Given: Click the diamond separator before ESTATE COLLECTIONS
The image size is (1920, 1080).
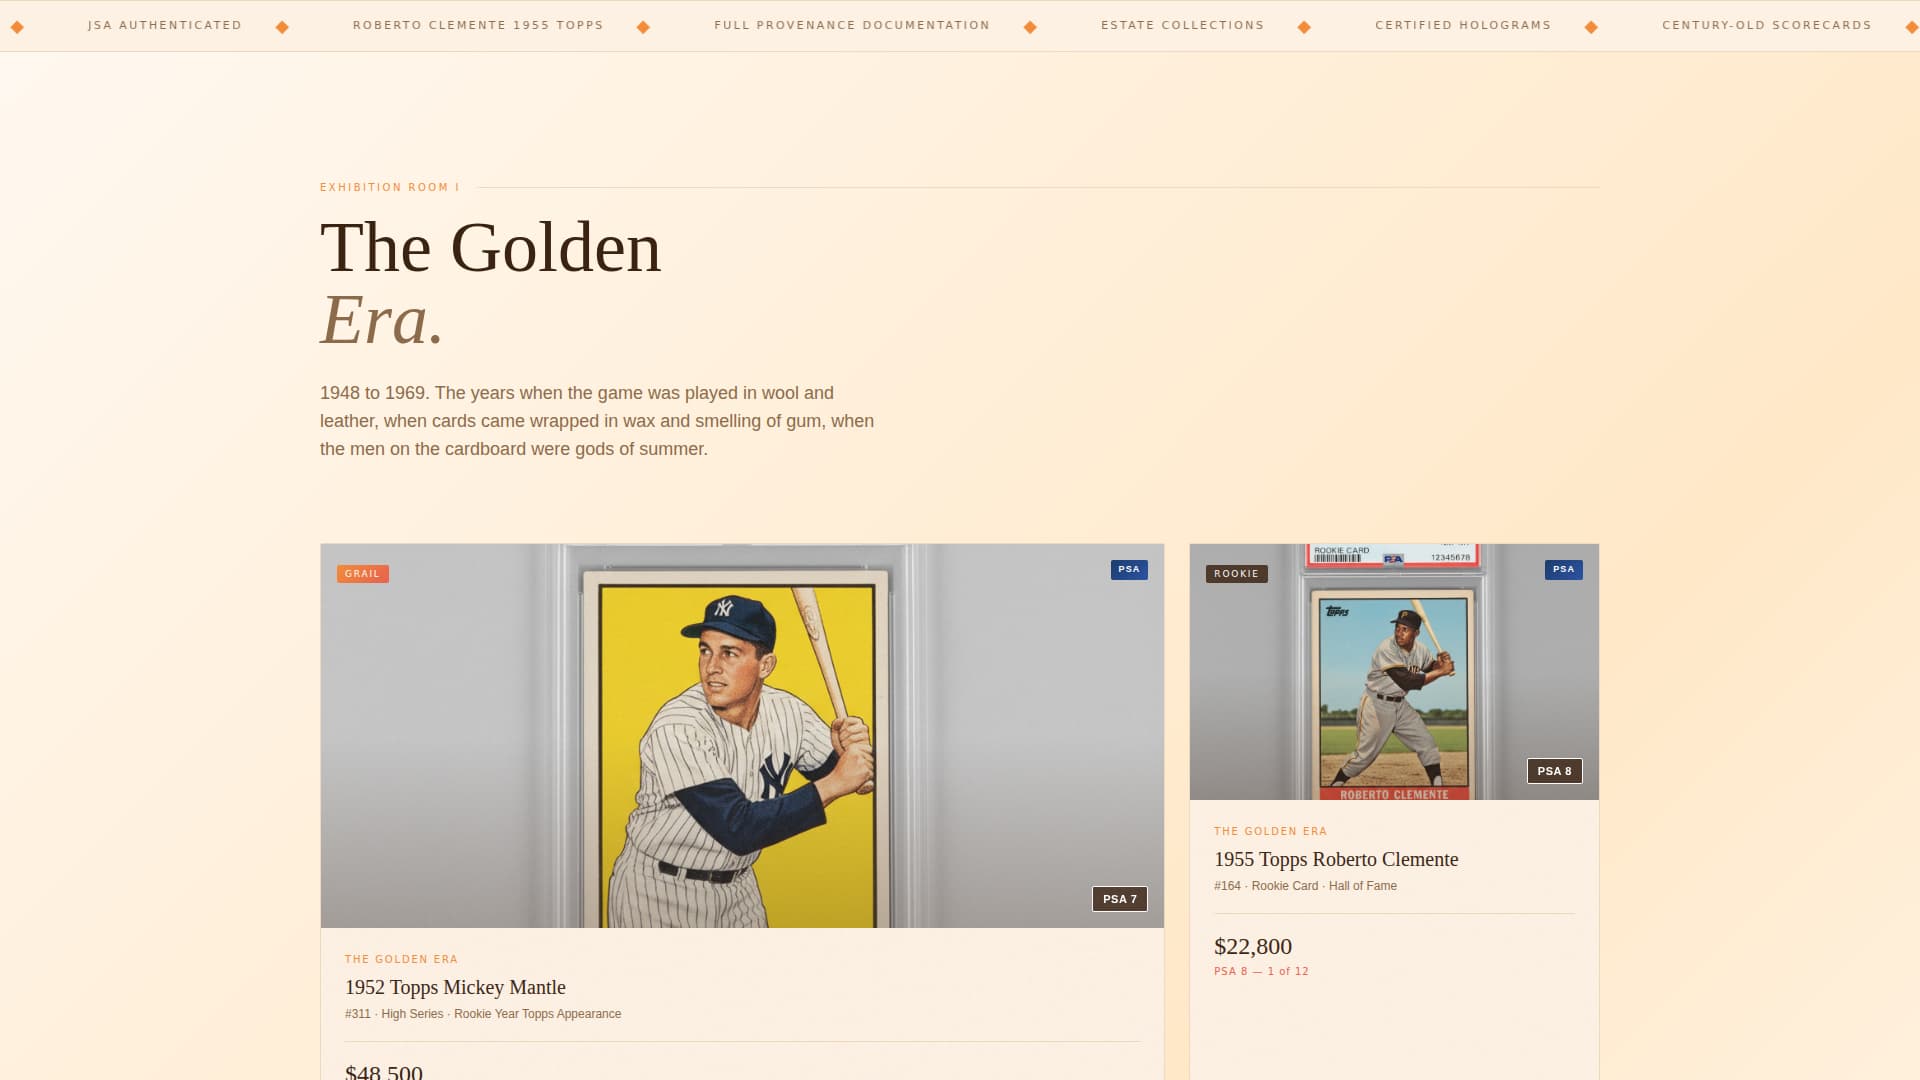Looking at the screenshot, I should (1028, 26).
